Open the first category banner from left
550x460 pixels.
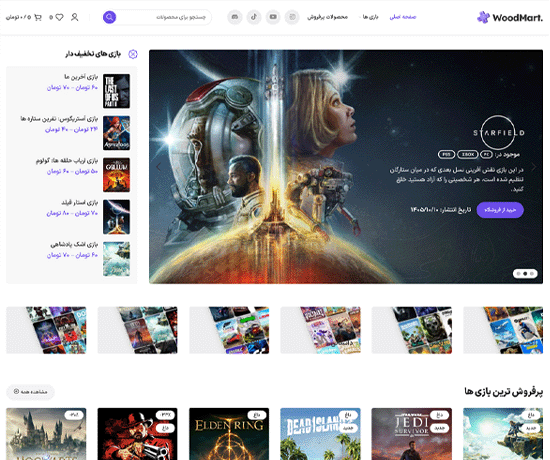(46, 330)
